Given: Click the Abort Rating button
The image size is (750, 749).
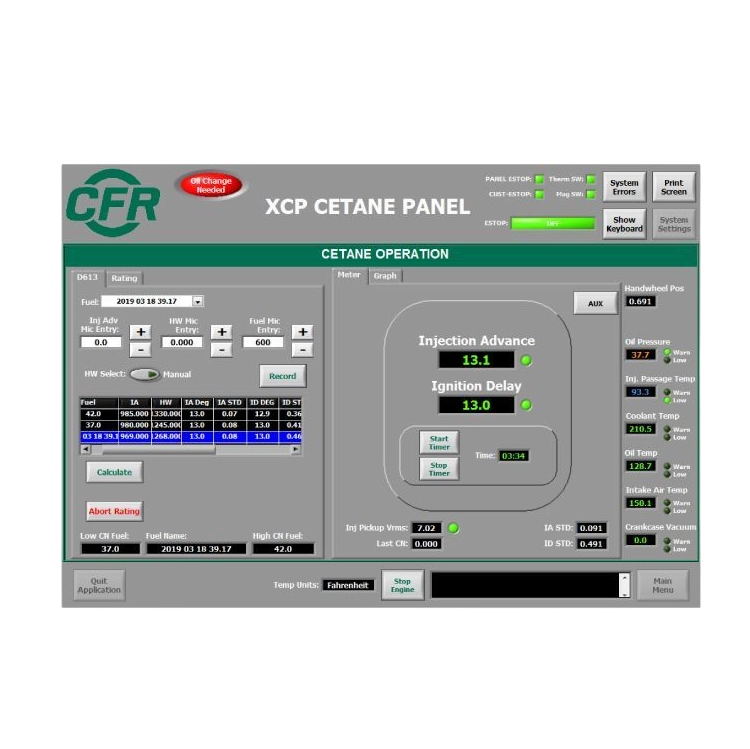Looking at the screenshot, I should (114, 511).
